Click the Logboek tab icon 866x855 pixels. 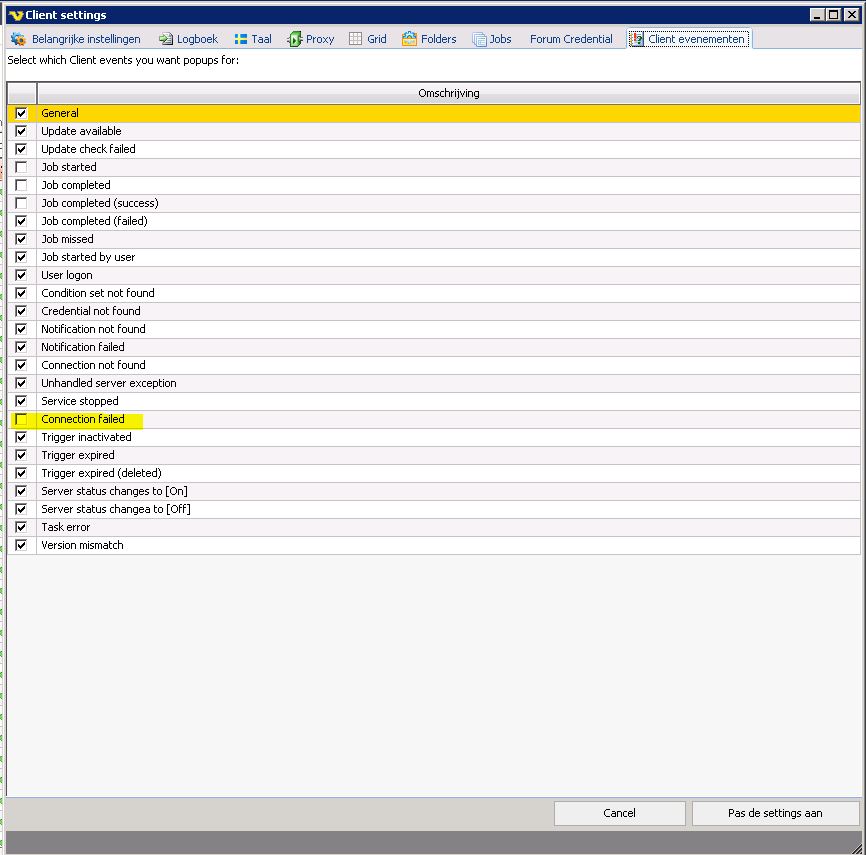tap(166, 39)
